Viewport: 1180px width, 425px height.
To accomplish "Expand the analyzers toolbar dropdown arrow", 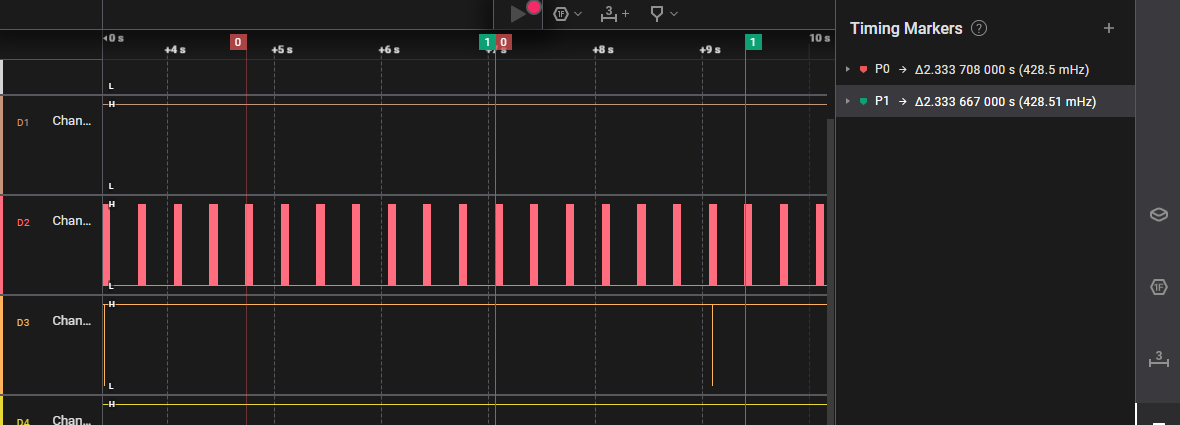I will tap(578, 14).
